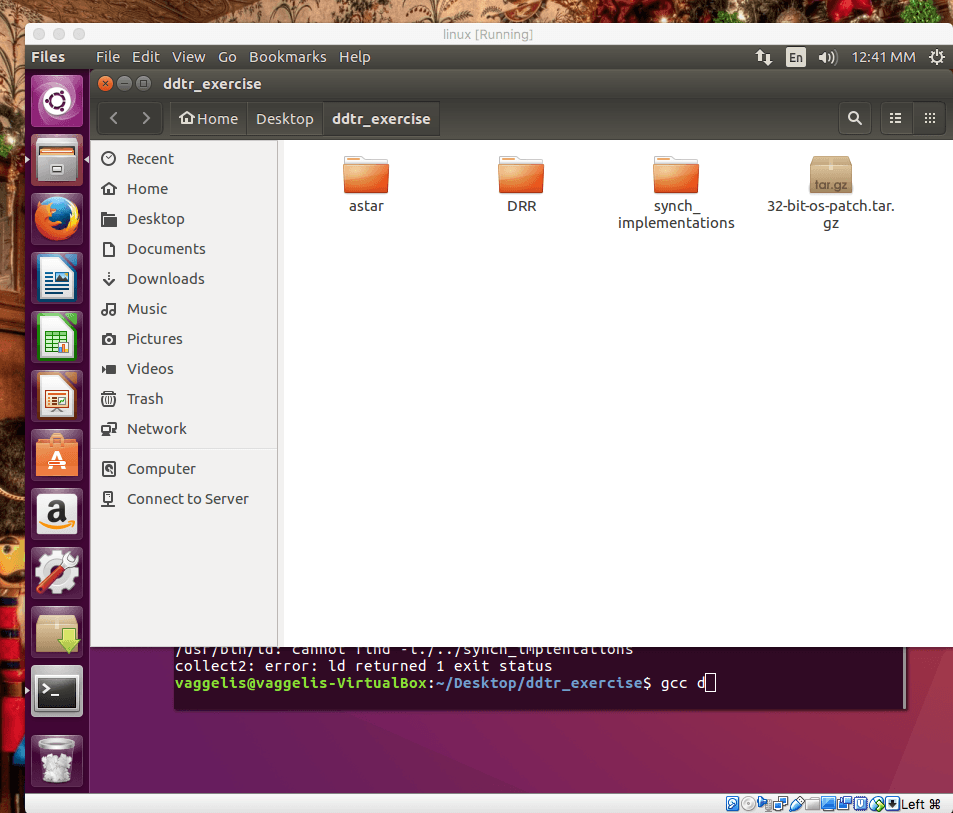953x813 pixels.
Task: Select the 32-bit-os-patch.tar.gz archive
Action: 830,178
